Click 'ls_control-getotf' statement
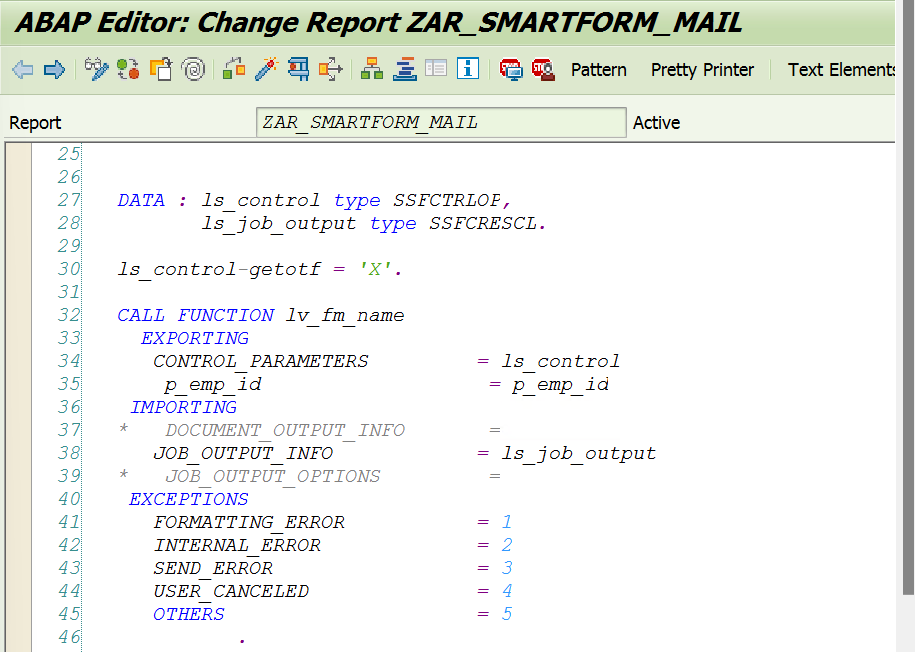 219,270
